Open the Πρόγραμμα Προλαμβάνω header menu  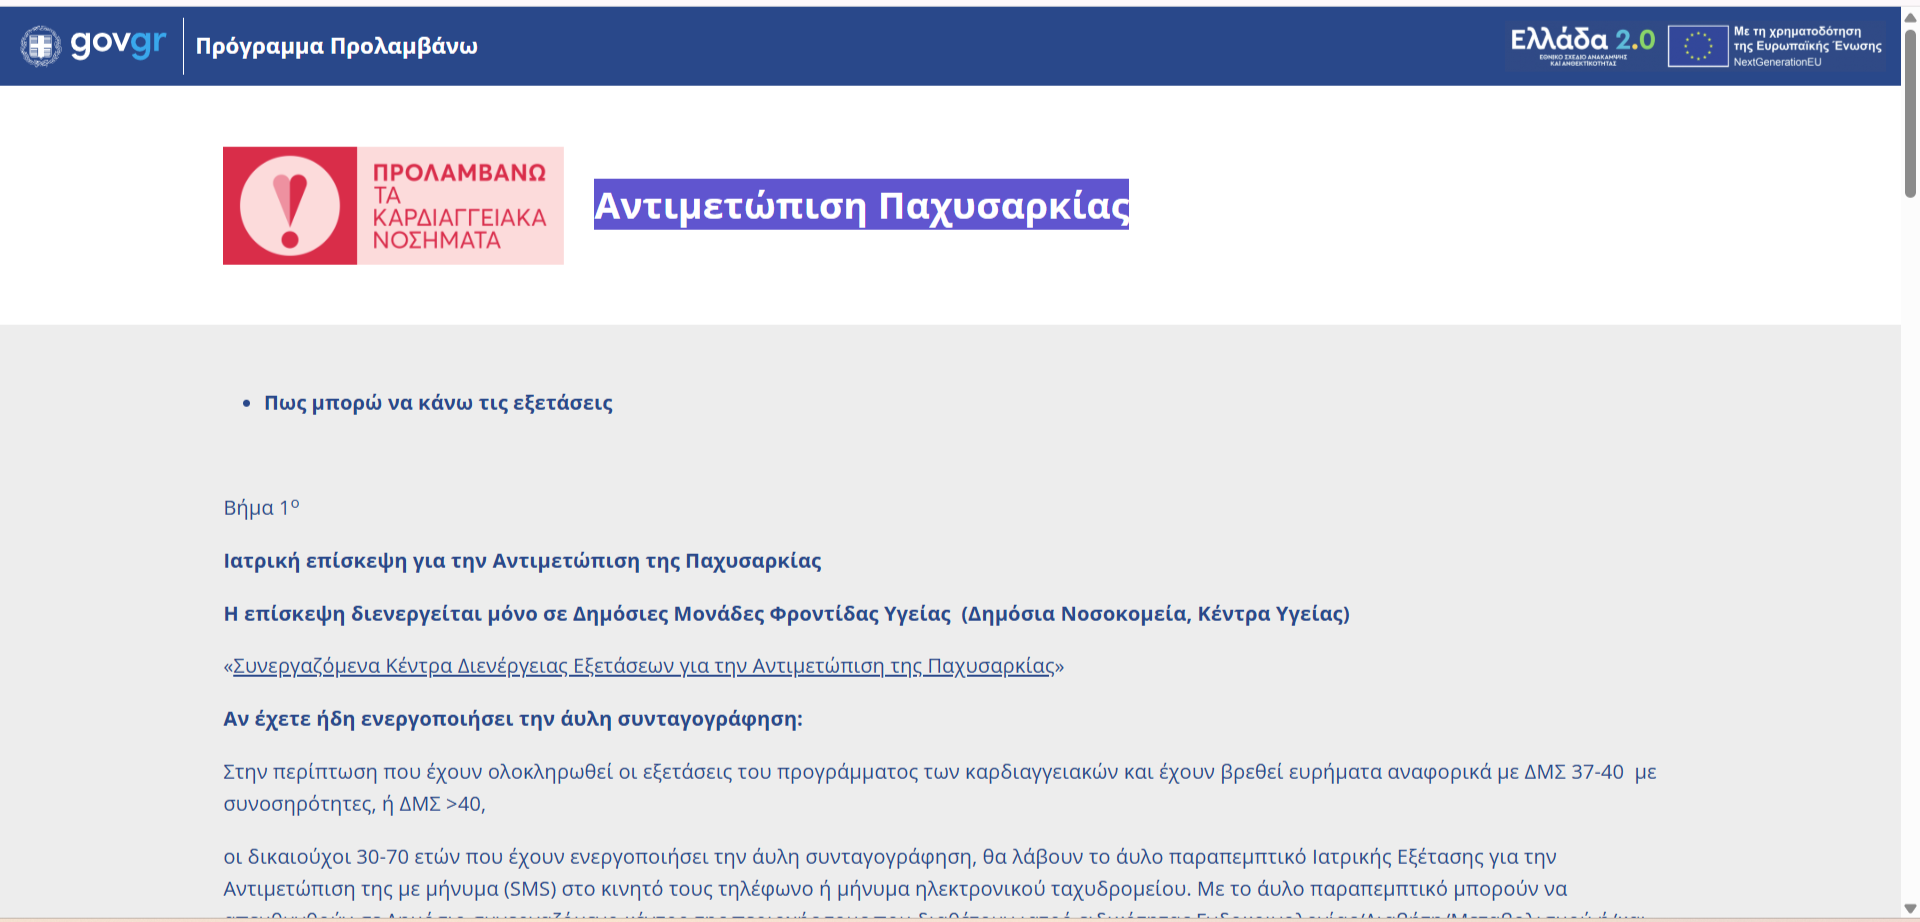[x=338, y=46]
